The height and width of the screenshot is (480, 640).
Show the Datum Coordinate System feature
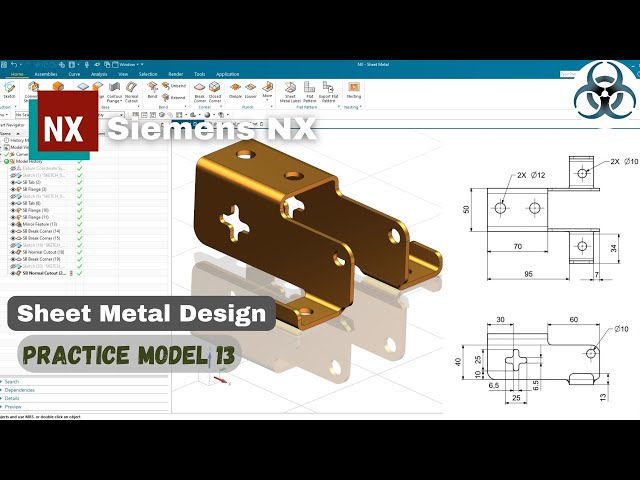point(13,168)
